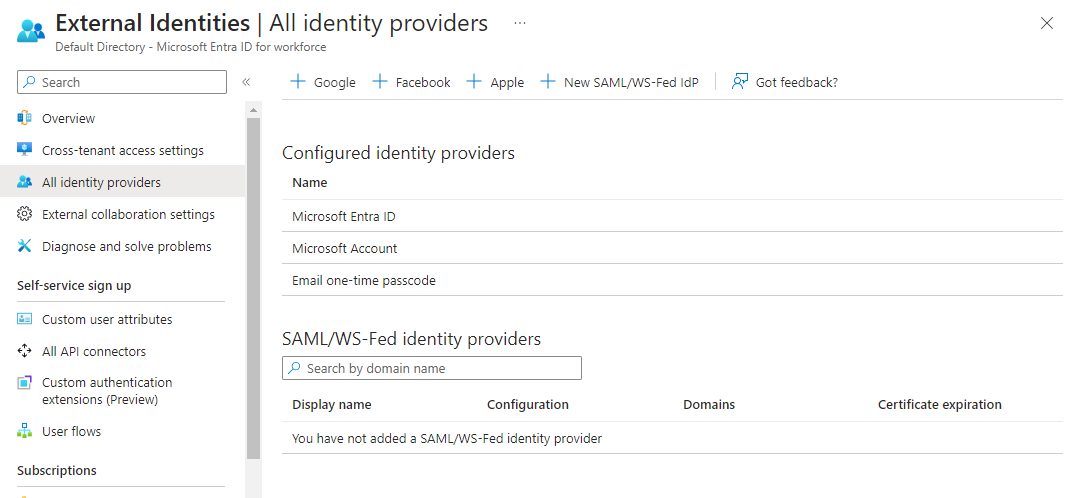The height and width of the screenshot is (498, 1083).
Task: Click the Certificate expiration column header
Action: pyautogui.click(x=939, y=405)
